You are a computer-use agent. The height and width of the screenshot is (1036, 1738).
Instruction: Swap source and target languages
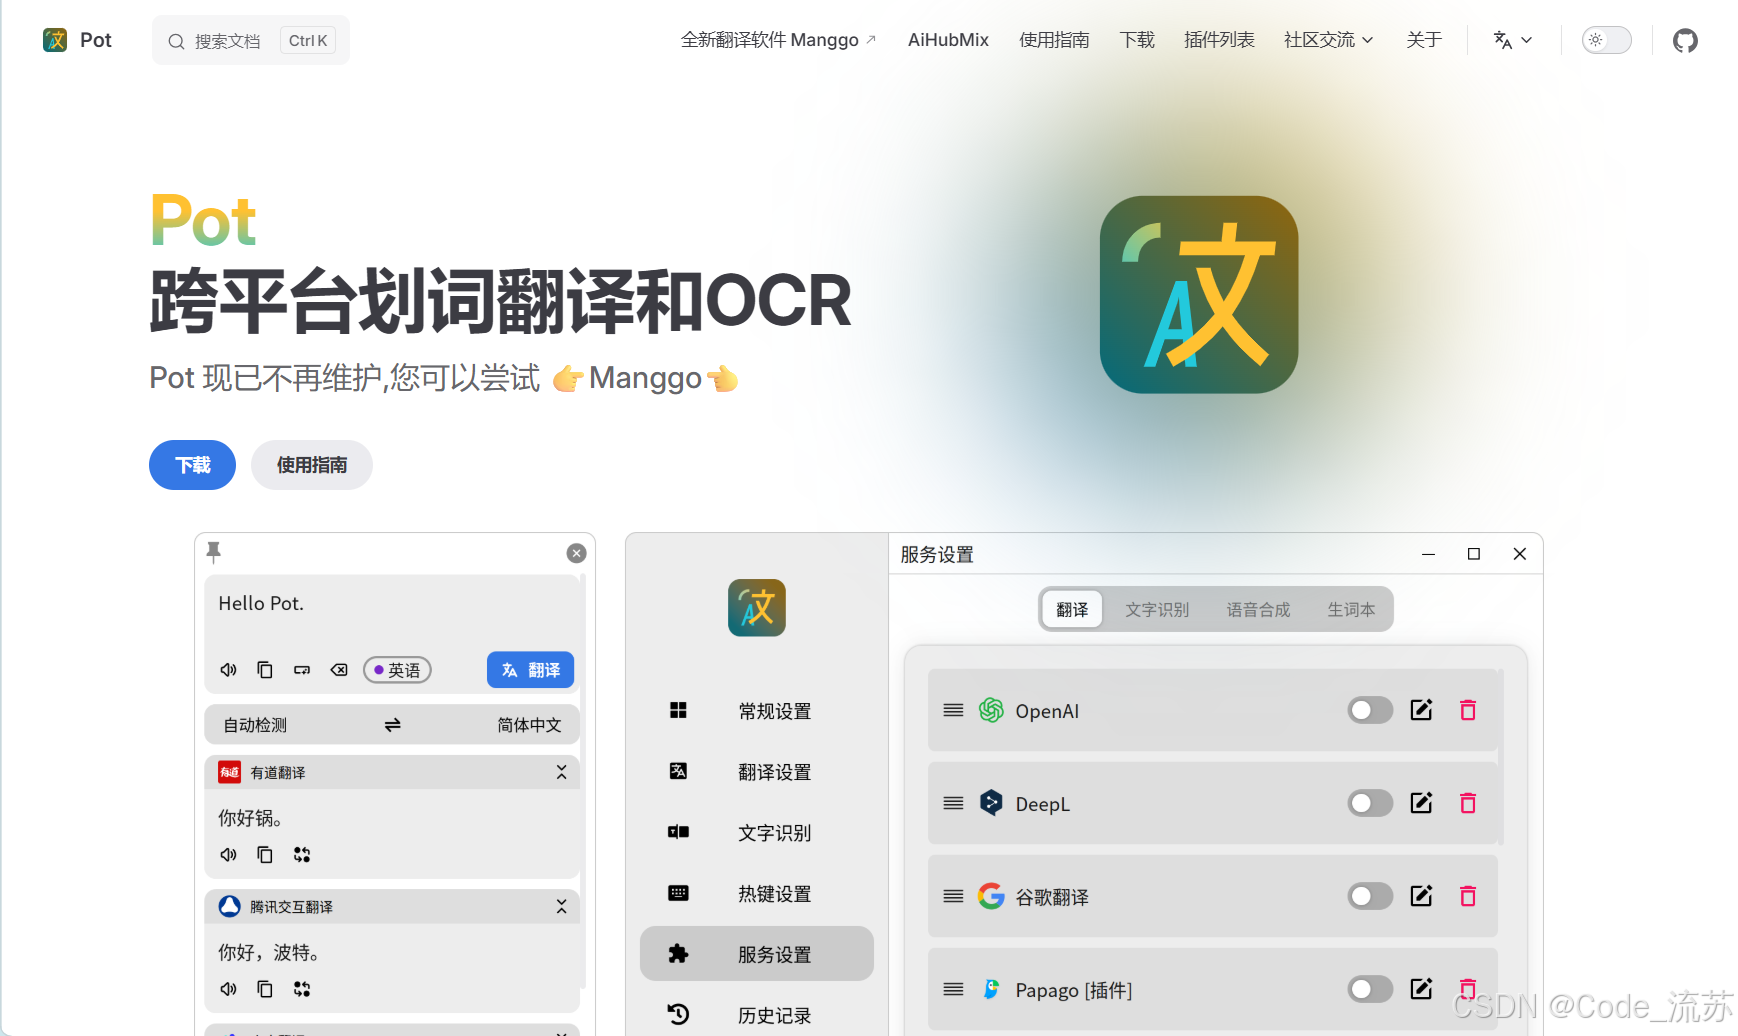(x=392, y=725)
